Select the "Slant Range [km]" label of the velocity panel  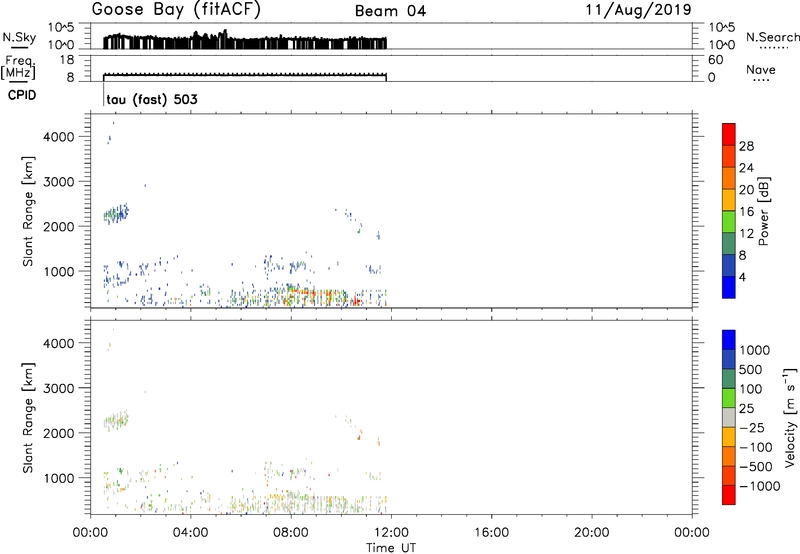click(x=28, y=418)
